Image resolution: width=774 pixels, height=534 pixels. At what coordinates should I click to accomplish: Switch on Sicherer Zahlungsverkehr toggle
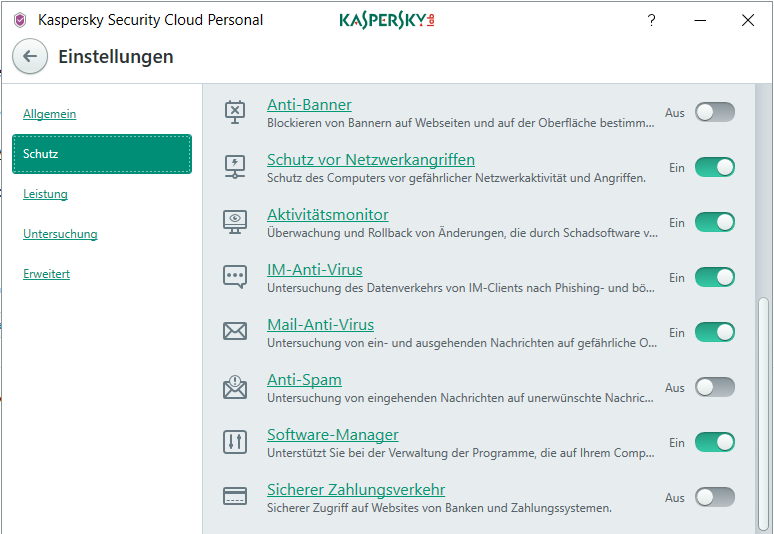pos(715,497)
